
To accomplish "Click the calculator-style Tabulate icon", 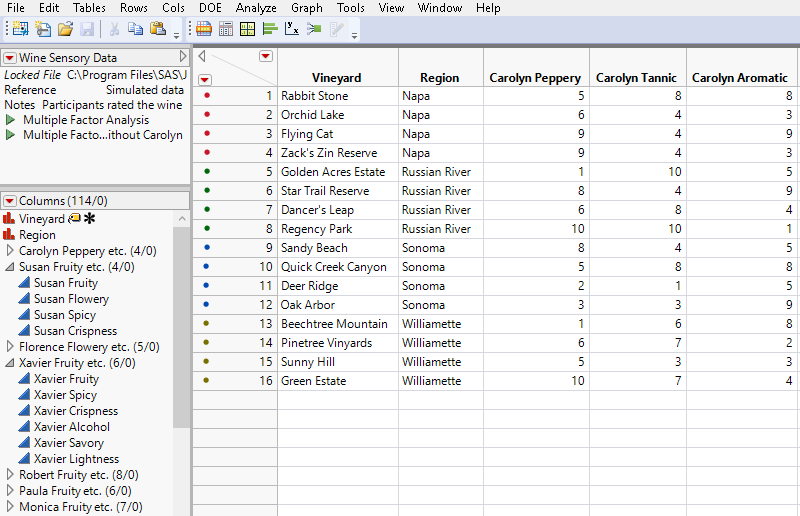I will pos(226,29).
